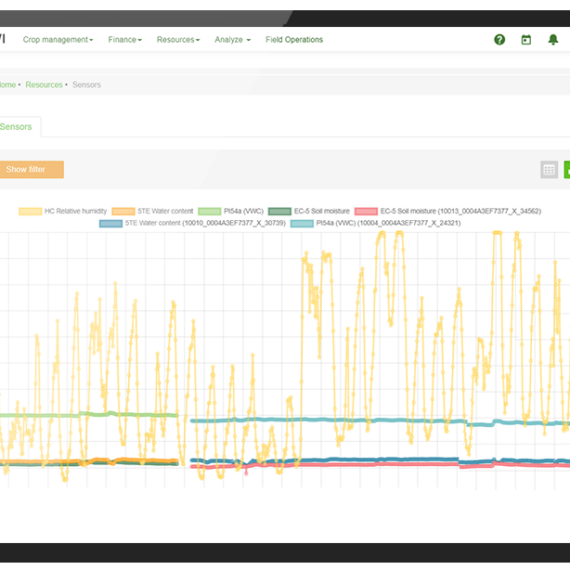Viewport: 570px width, 570px height.
Task: Toggle PI54a (VWC) light green legend series
Action: [x=231, y=211]
